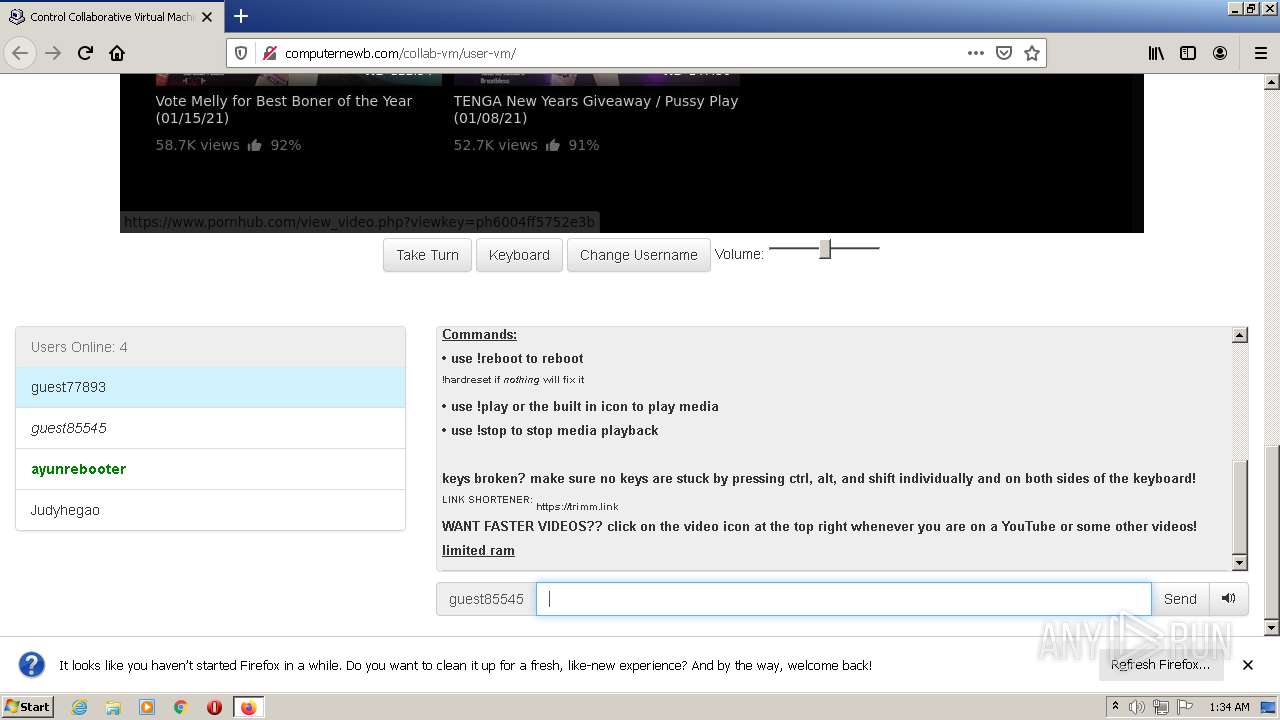Open the system tray volume icon
The image size is (1280, 720).
coord(1137,707)
